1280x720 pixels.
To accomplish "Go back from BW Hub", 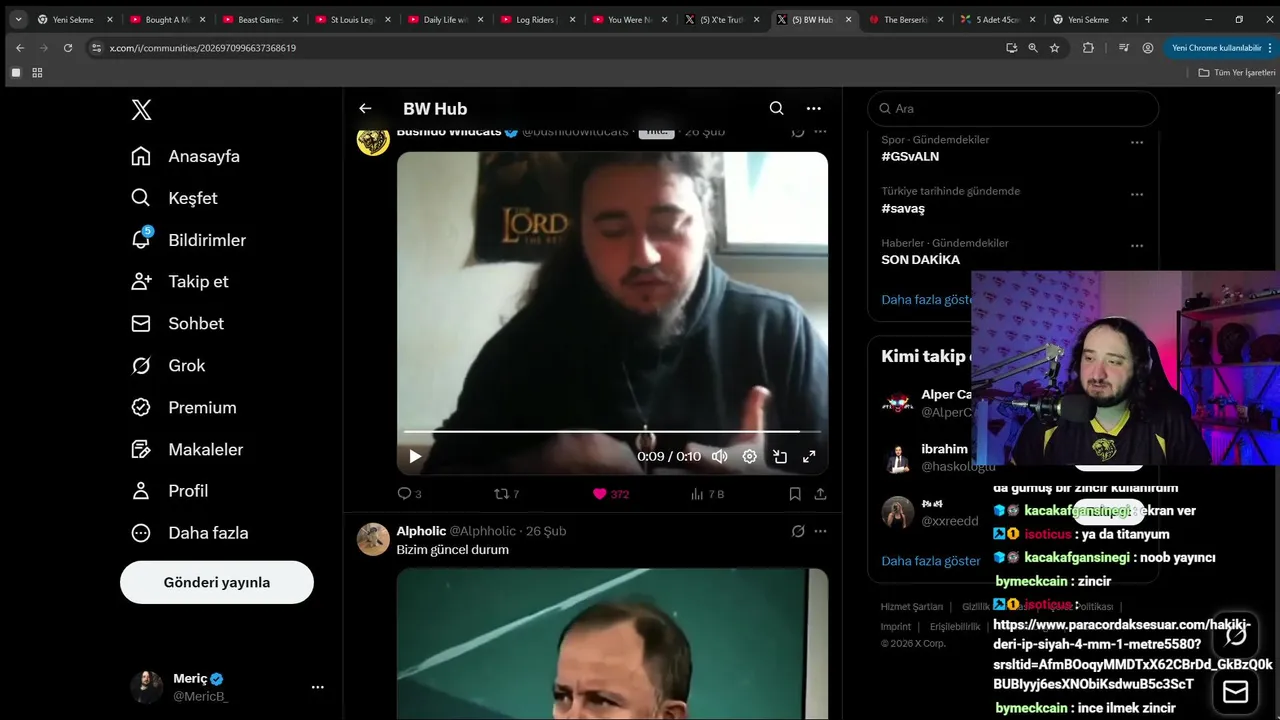I will [365, 108].
